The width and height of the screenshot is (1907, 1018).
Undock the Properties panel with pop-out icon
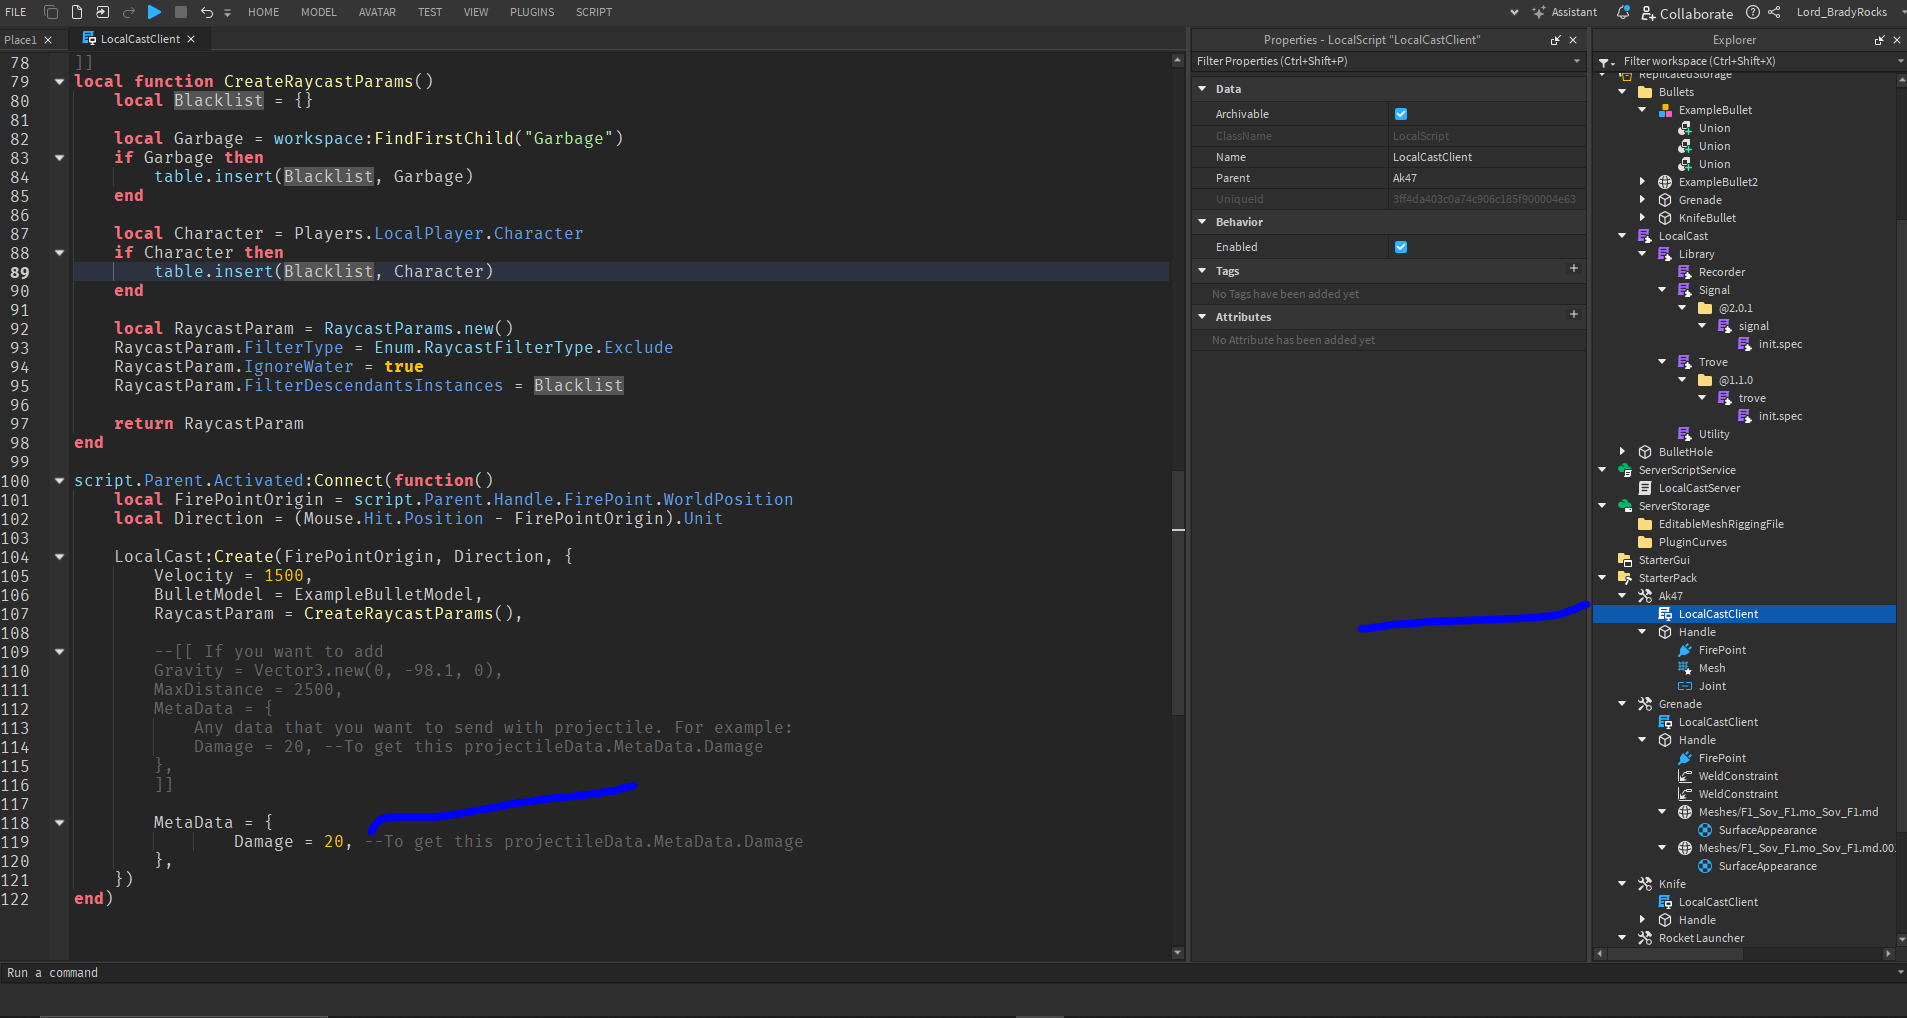click(x=1555, y=40)
